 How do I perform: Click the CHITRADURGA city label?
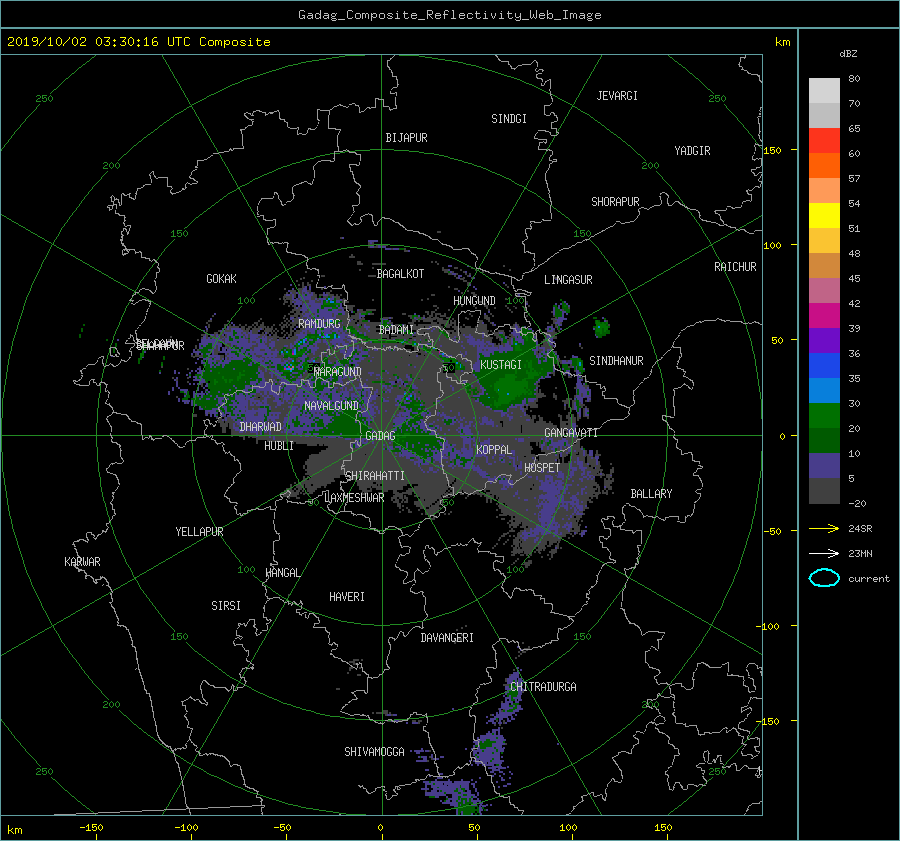tap(543, 687)
